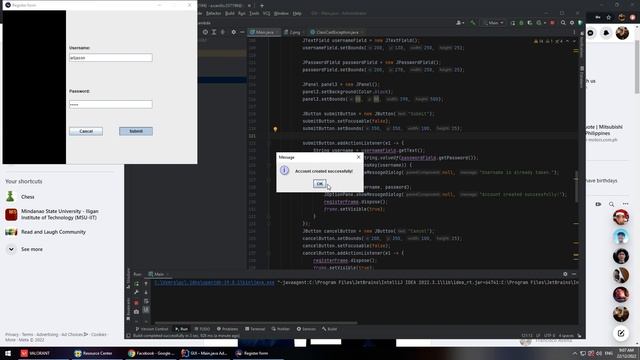The height and width of the screenshot is (360, 640).
Task: Open the TODO tool window tab
Action: tap(202, 329)
